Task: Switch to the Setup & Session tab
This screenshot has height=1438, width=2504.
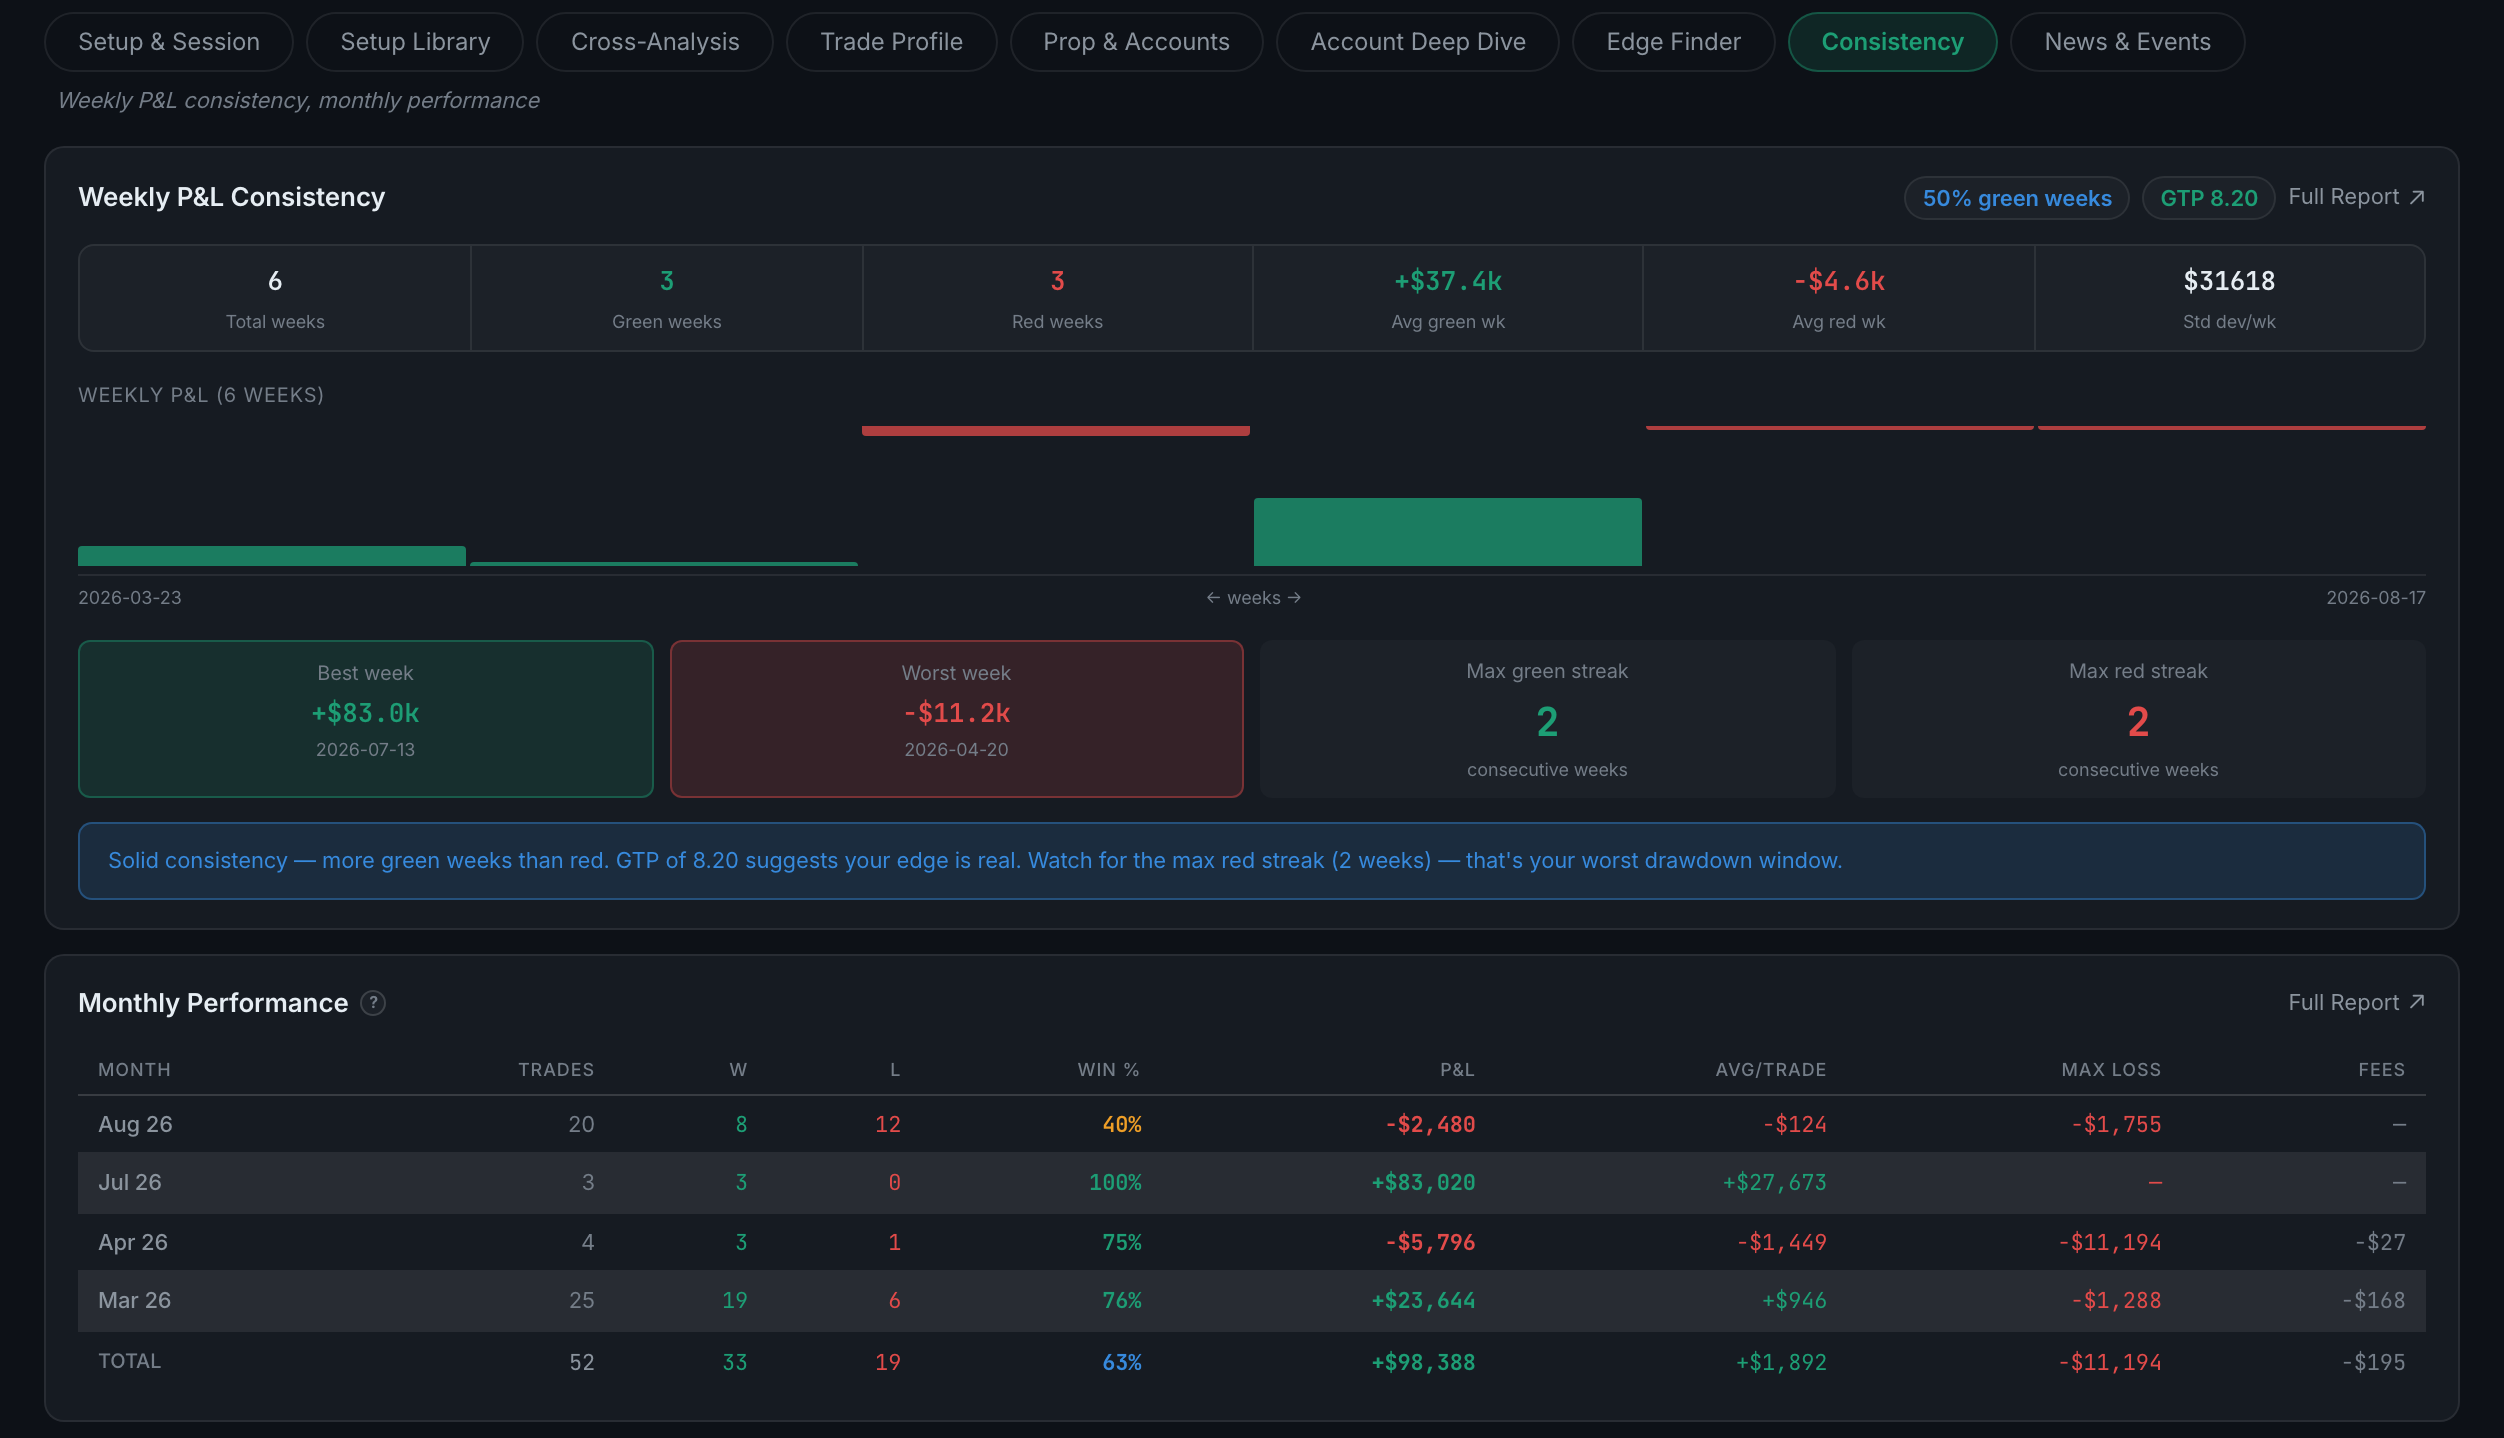Action: click(169, 42)
